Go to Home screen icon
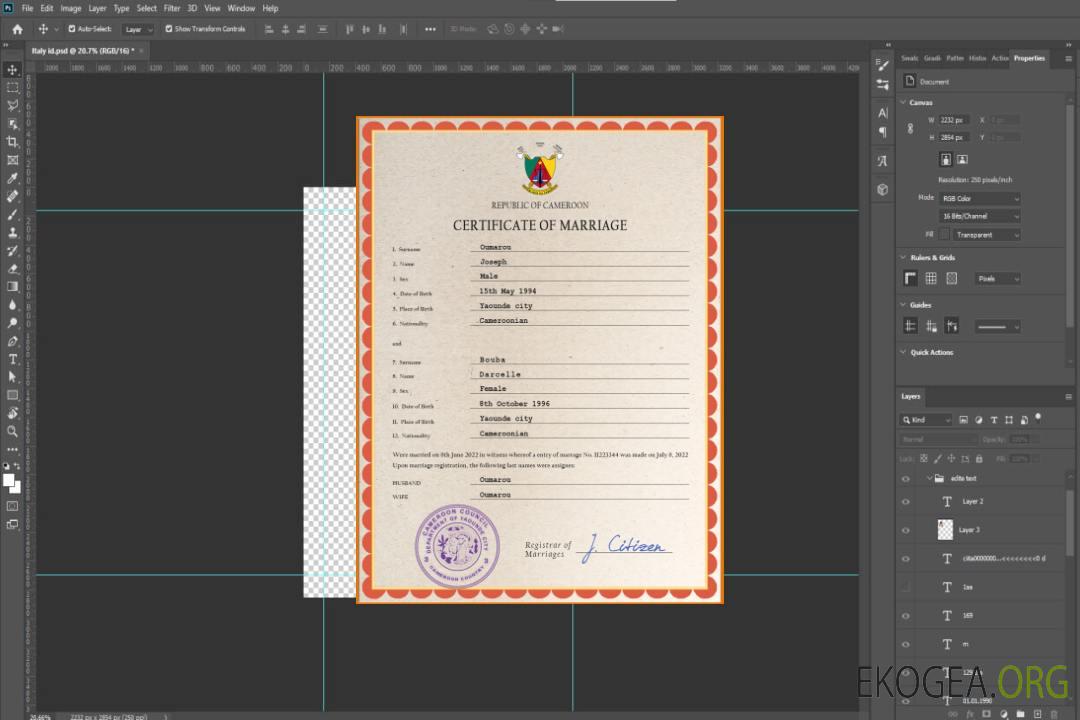This screenshot has width=1080, height=720. [17, 29]
